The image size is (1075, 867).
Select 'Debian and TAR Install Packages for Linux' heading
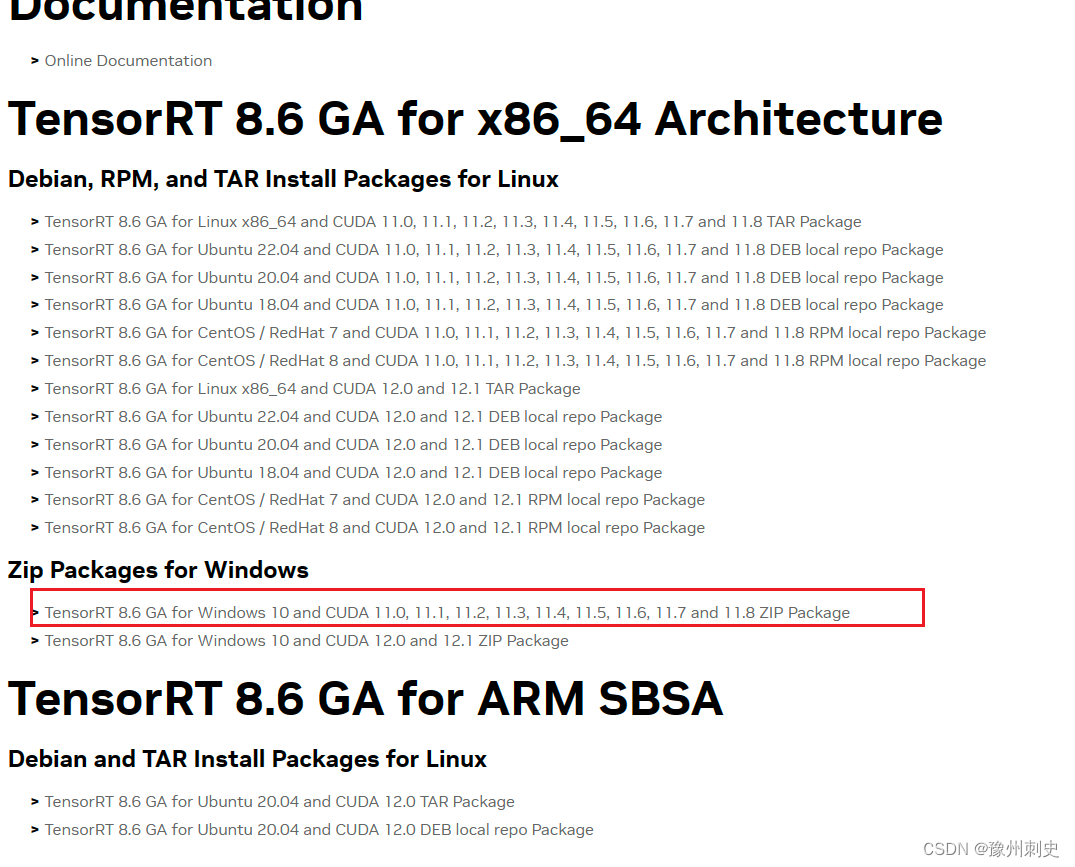247,759
